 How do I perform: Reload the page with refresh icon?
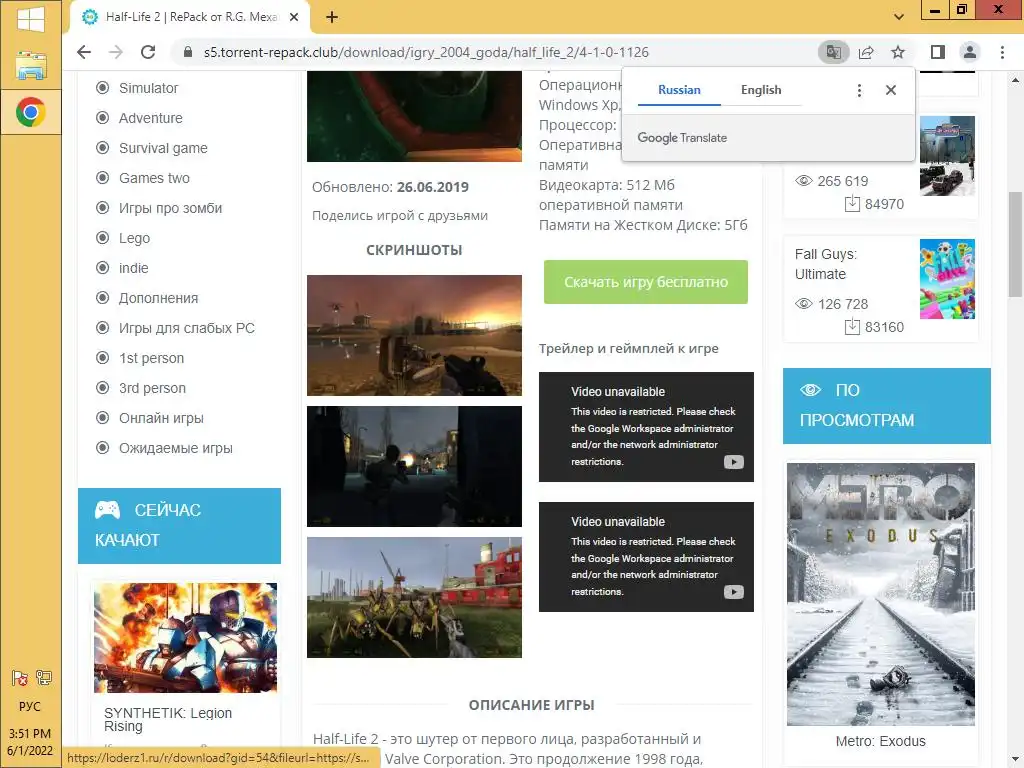tap(148, 52)
